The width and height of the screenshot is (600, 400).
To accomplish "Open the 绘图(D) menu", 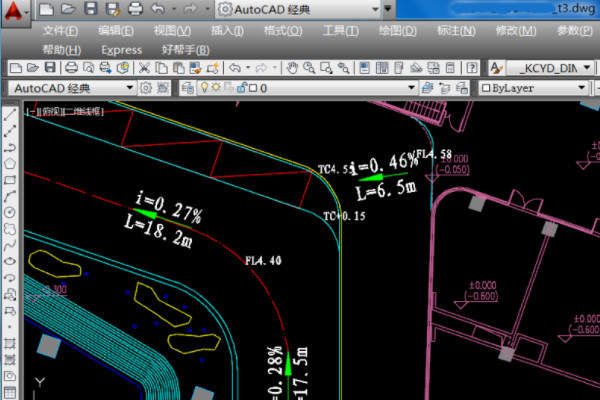I will [398, 30].
